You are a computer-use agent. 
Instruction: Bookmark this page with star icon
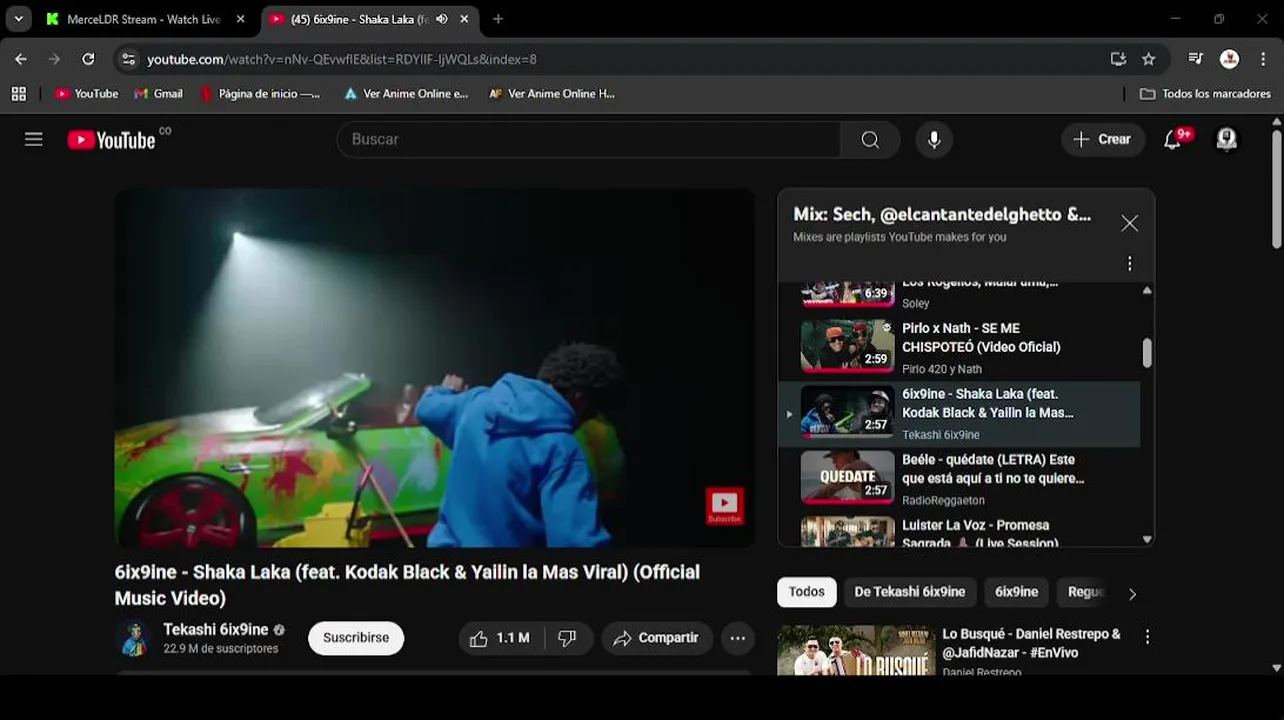click(1149, 59)
